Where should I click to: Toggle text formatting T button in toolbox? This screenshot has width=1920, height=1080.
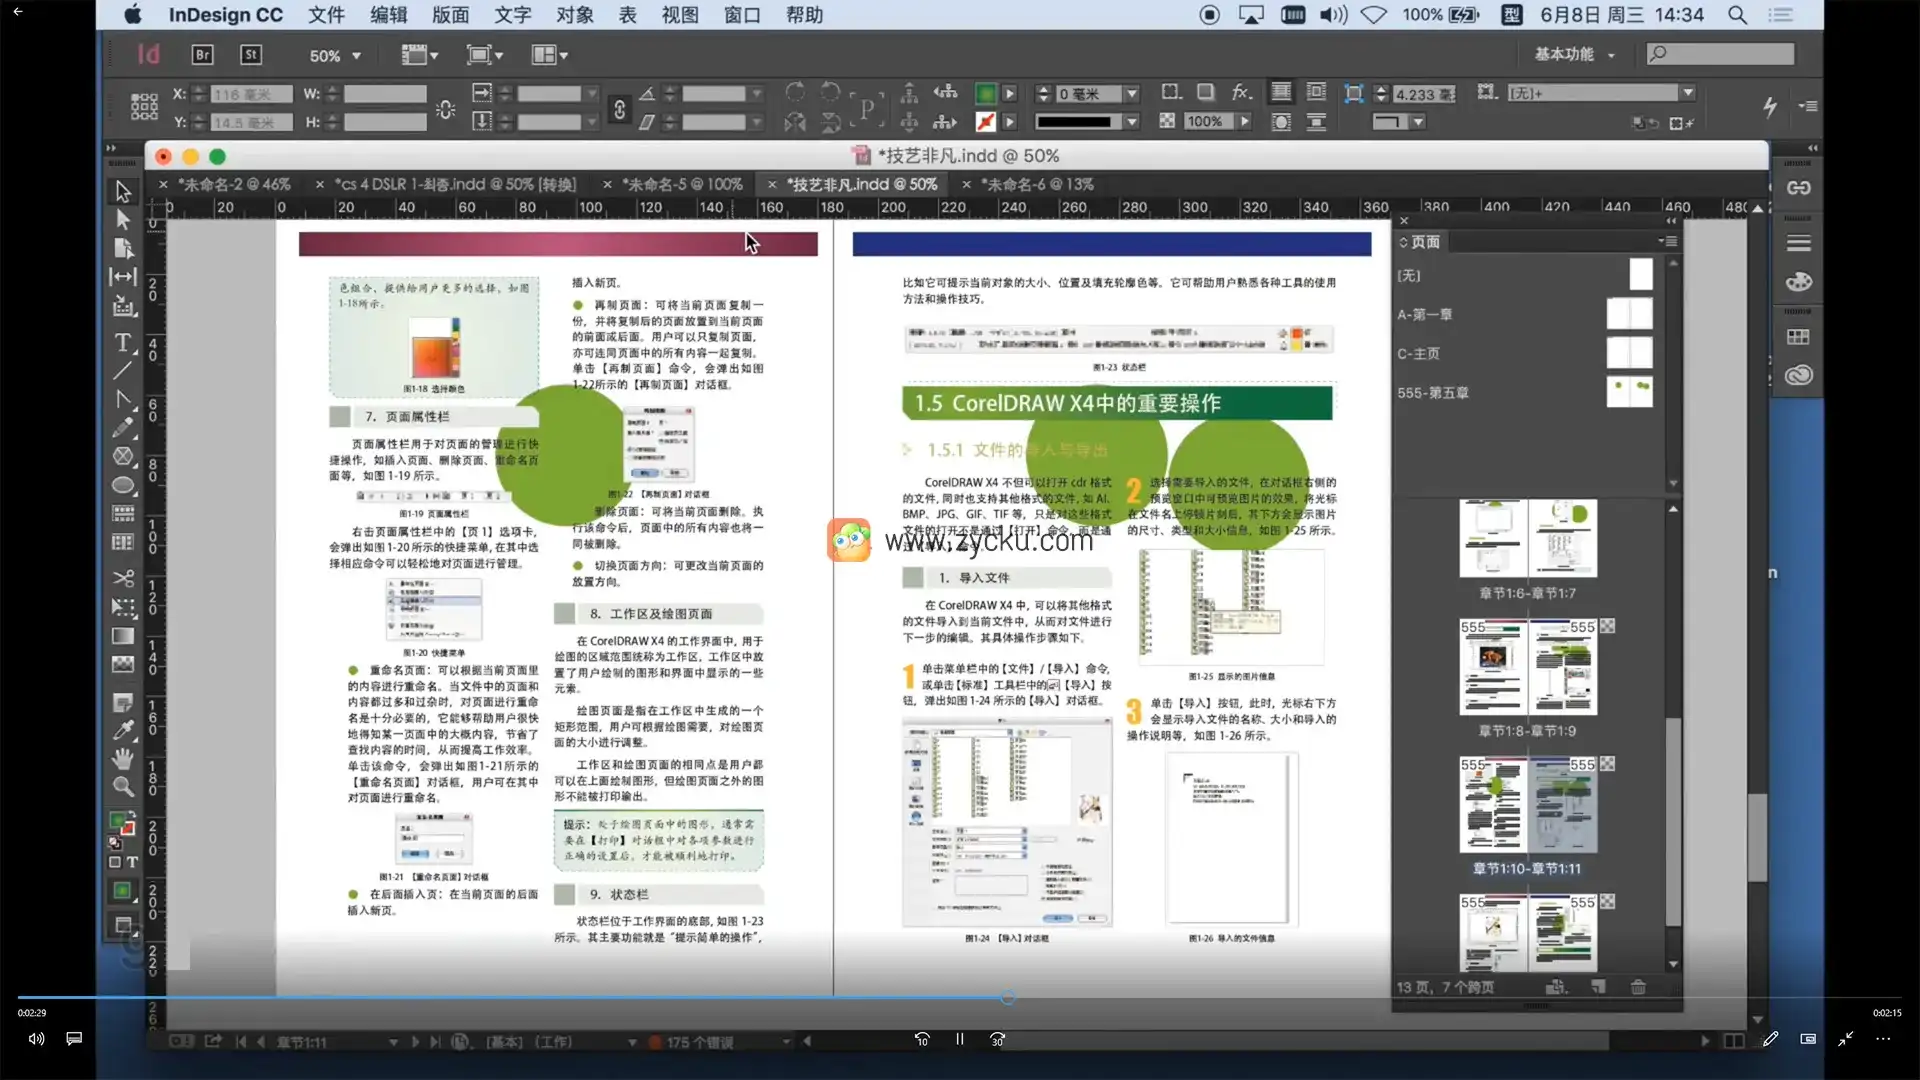point(132,862)
